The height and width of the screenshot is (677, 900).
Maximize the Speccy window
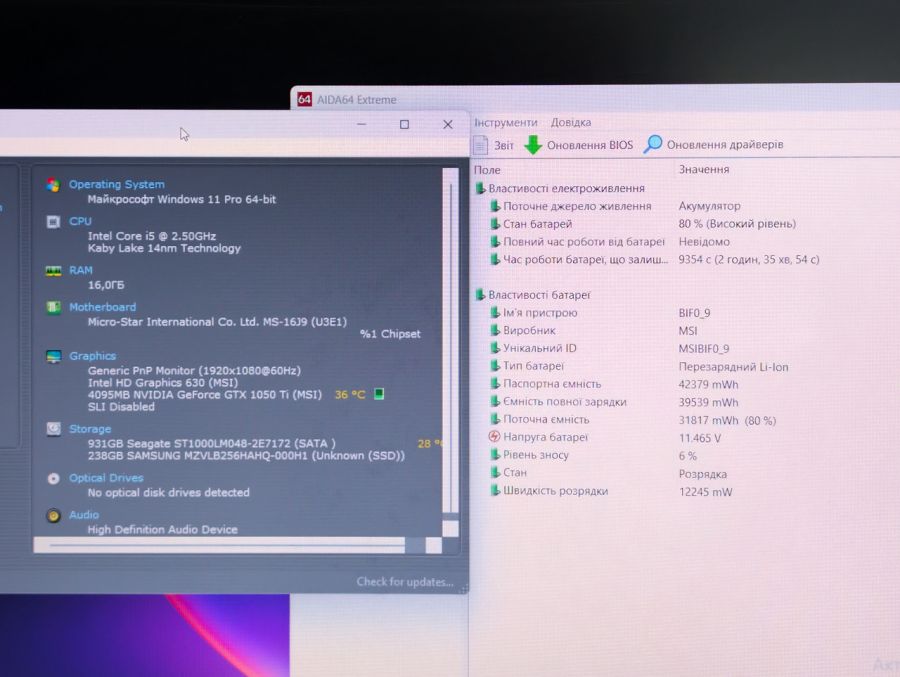[x=405, y=125]
